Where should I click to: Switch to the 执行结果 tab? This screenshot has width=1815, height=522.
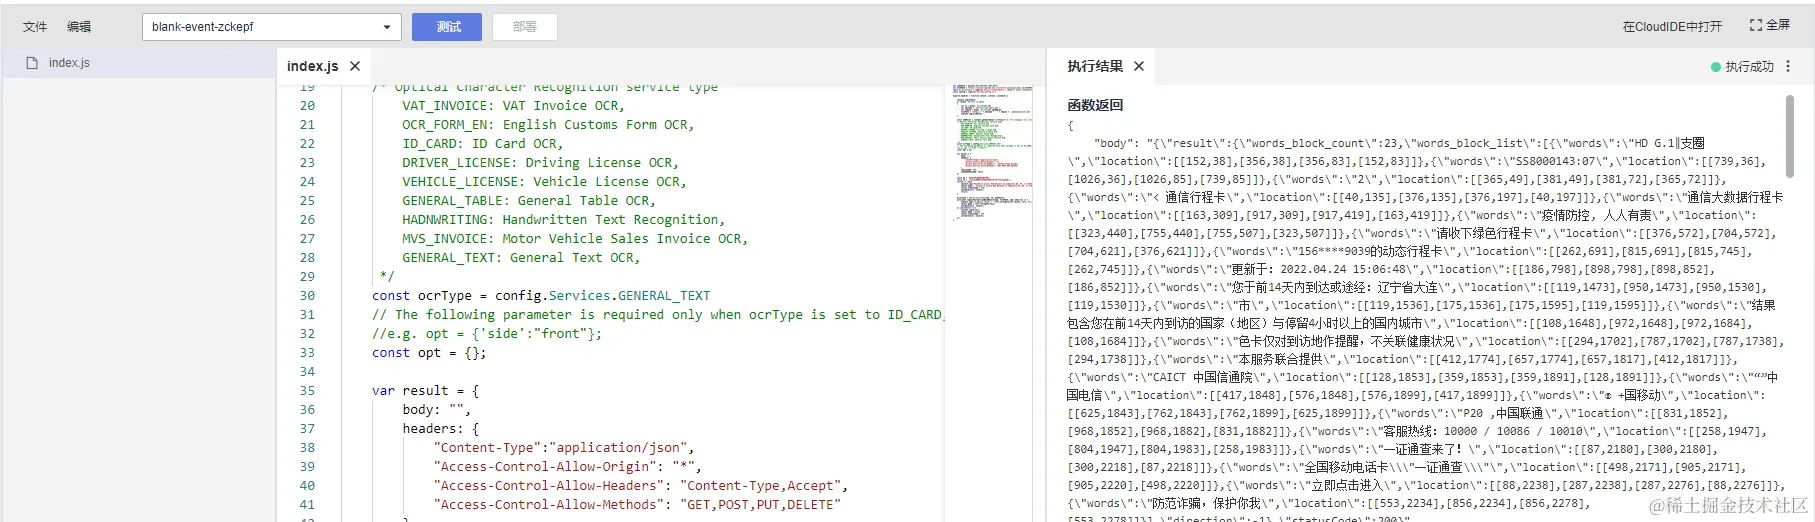point(1095,66)
